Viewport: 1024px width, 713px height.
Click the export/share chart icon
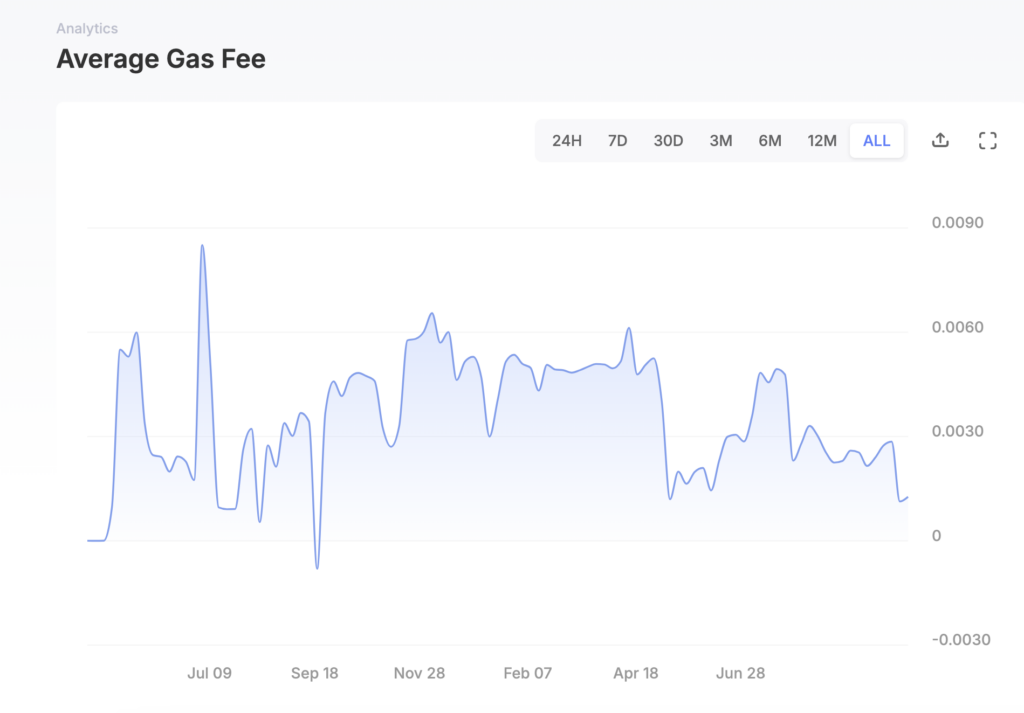[x=940, y=140]
